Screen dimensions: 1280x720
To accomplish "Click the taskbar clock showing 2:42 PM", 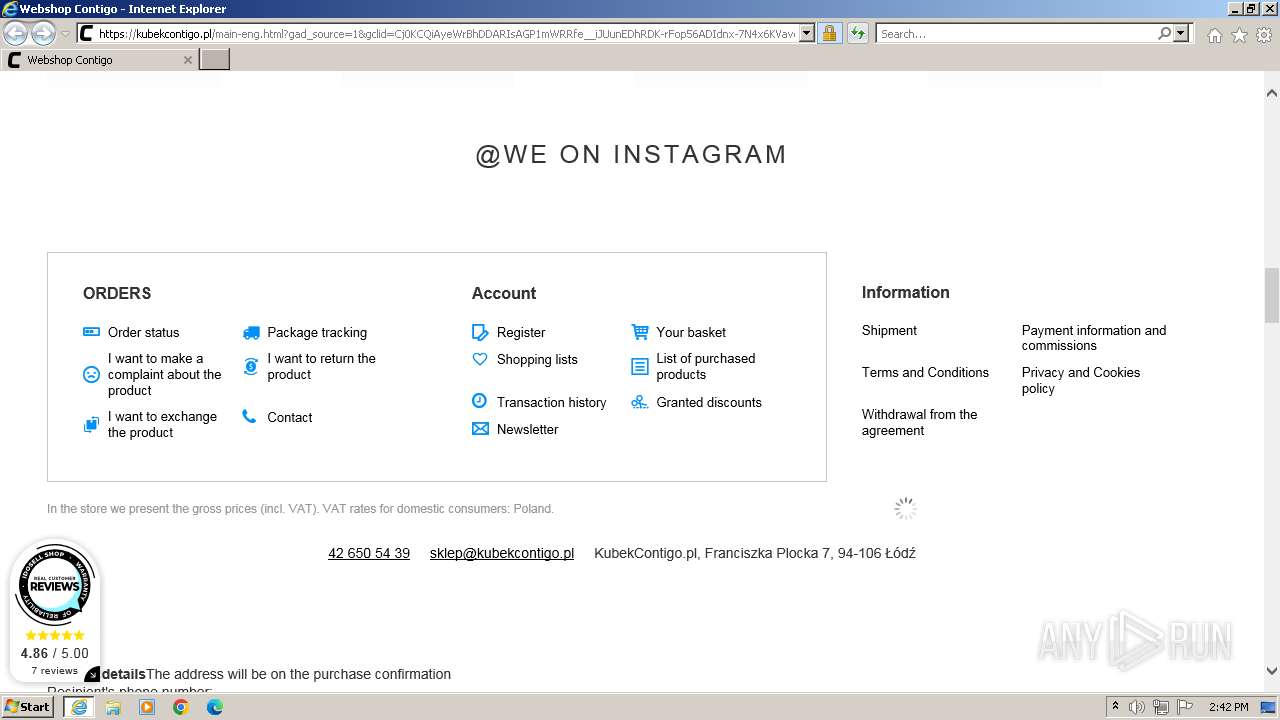I will tap(1228, 707).
